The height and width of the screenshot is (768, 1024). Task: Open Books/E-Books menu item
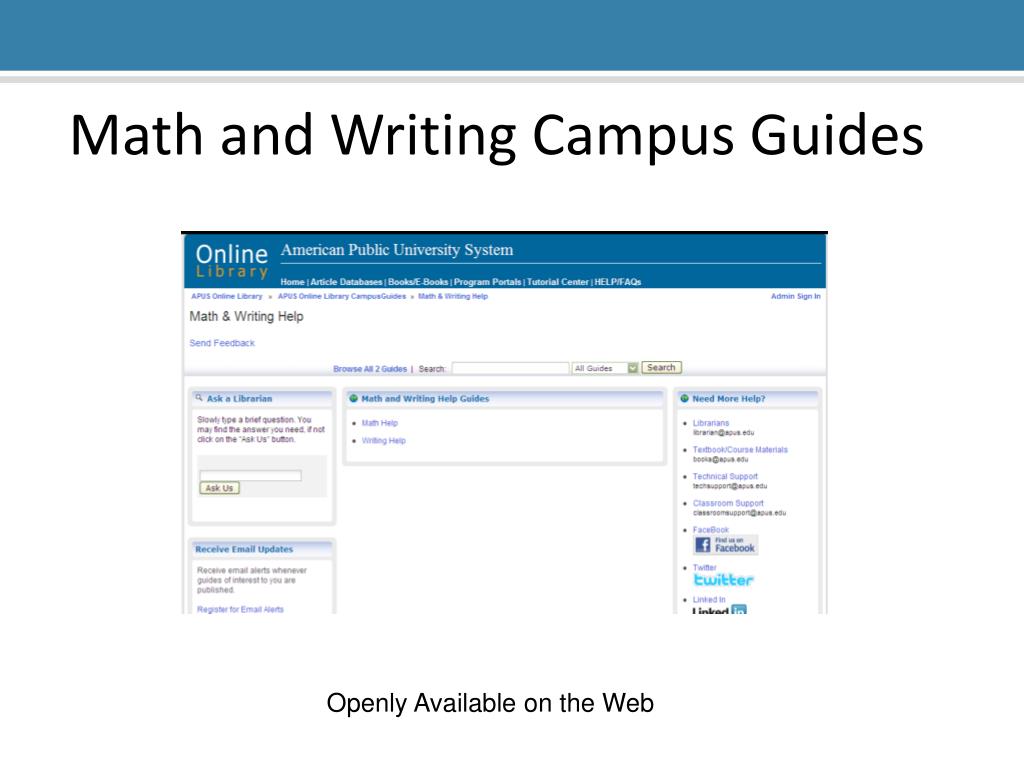418,282
